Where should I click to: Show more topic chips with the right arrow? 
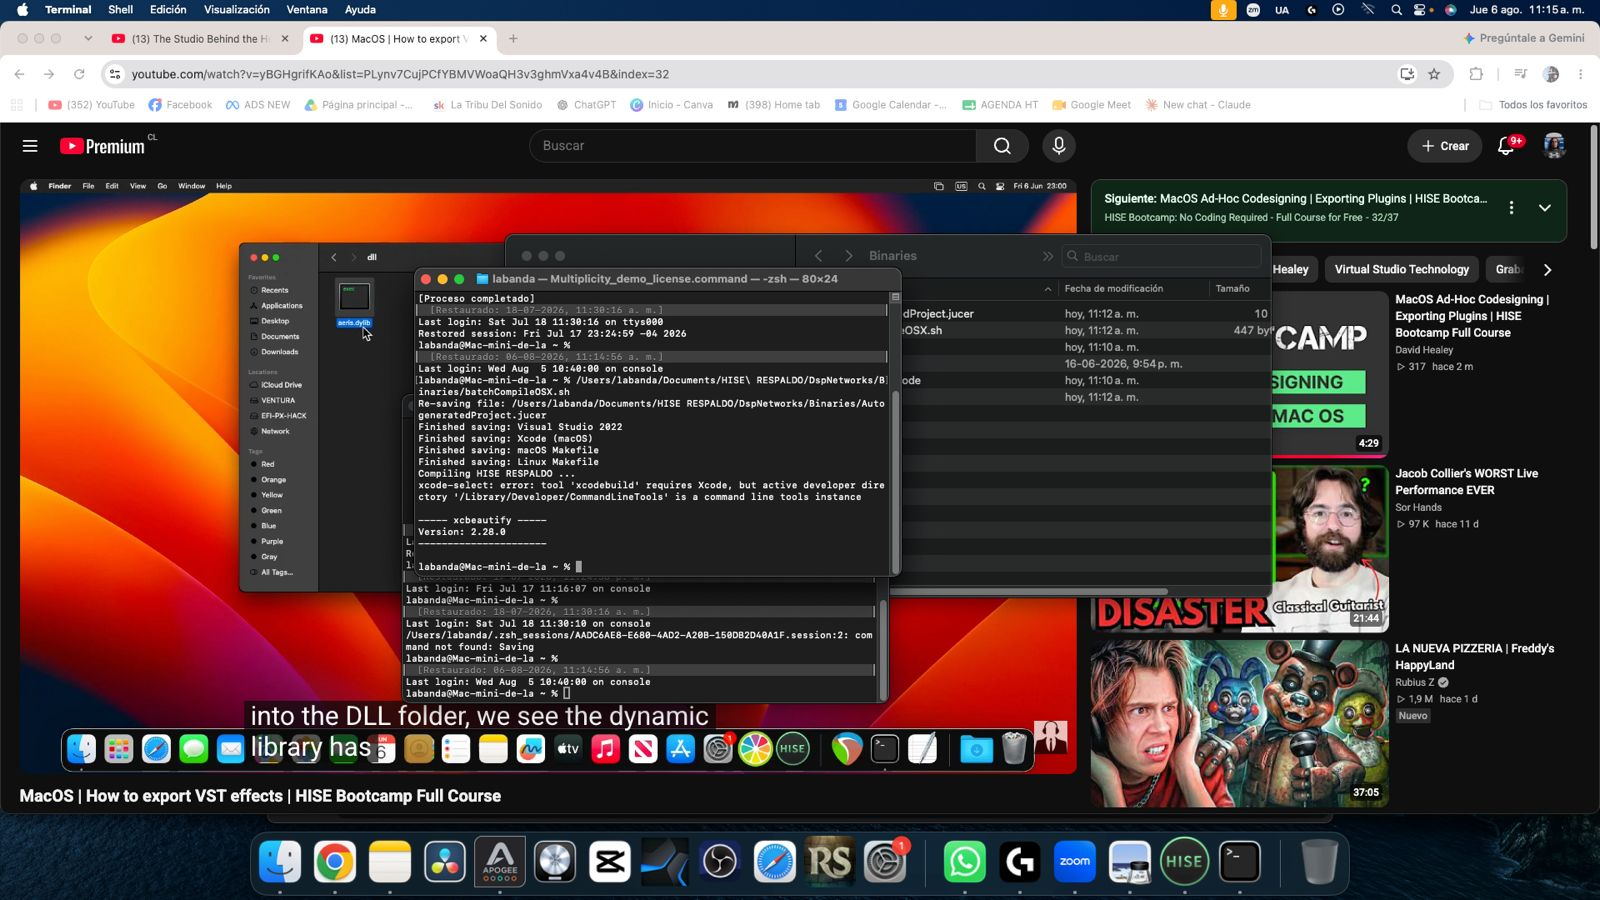click(1547, 270)
